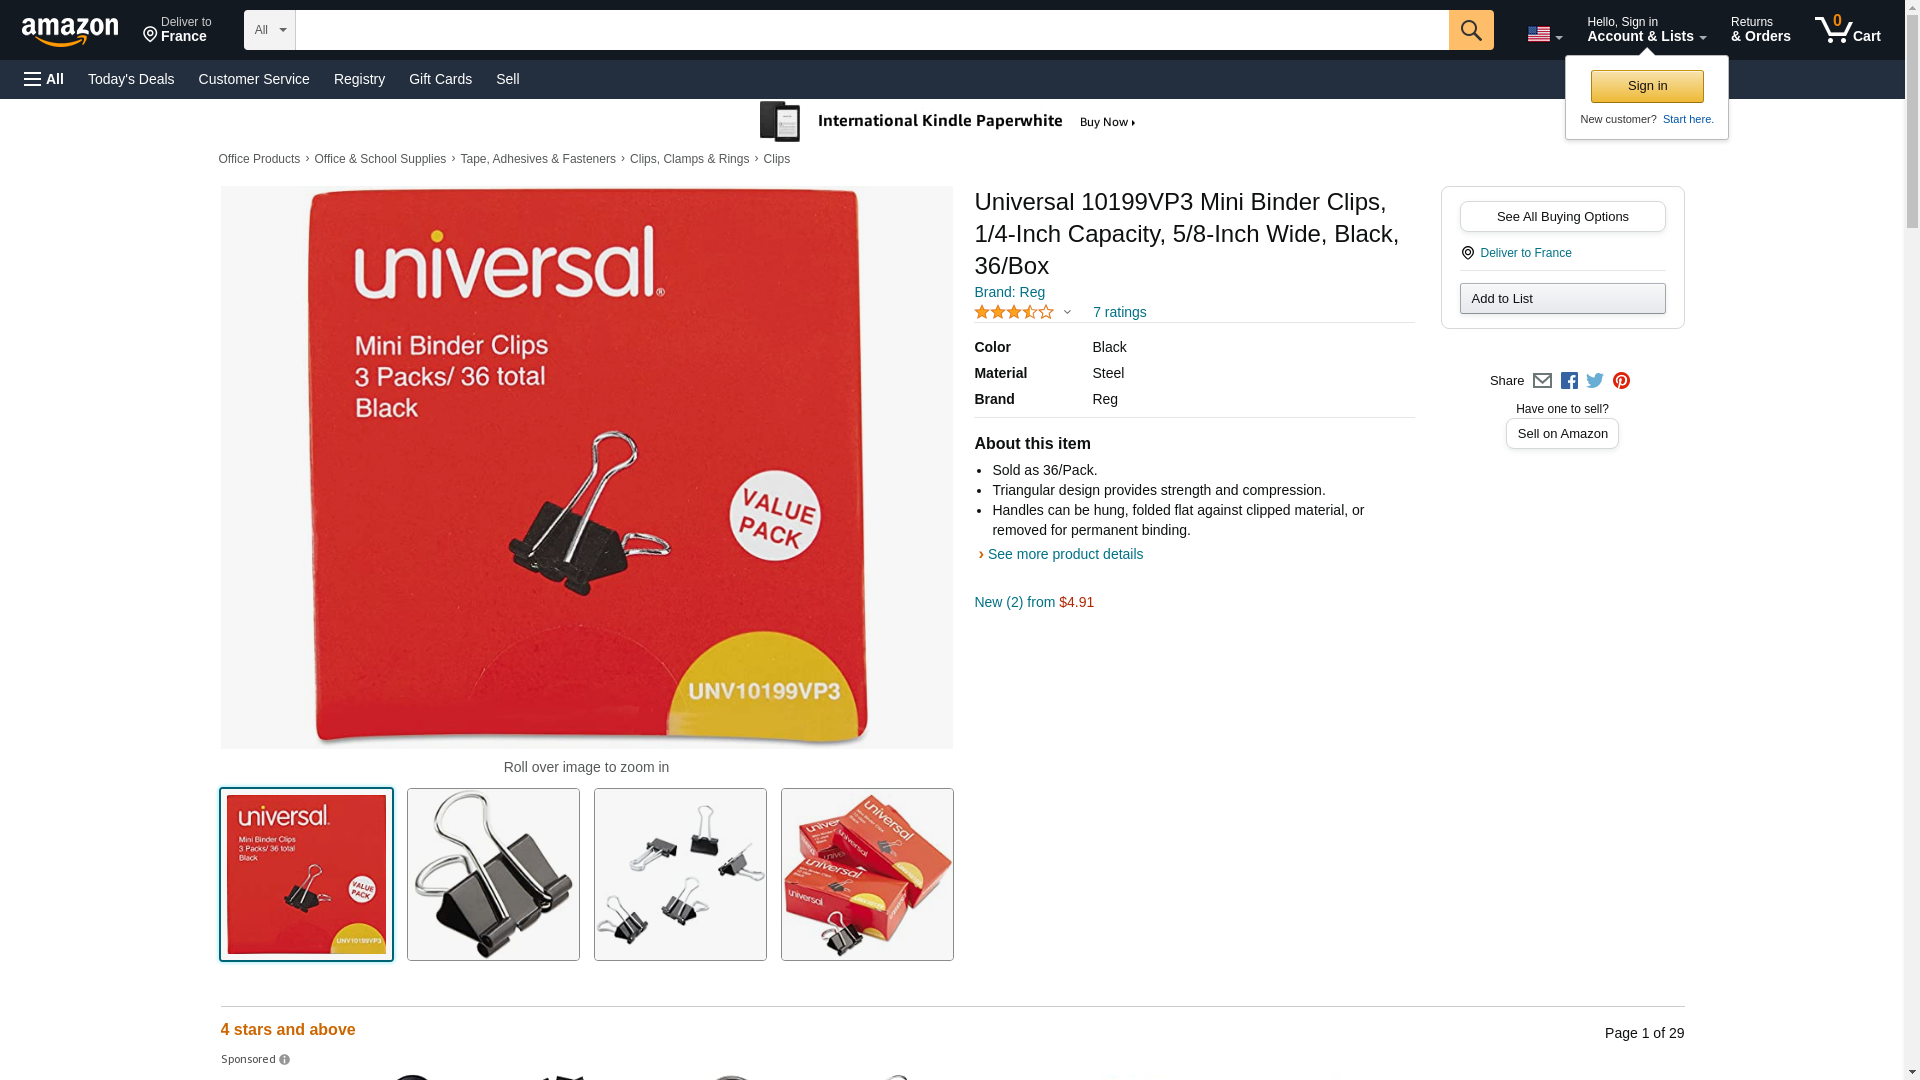The image size is (1920, 1080).
Task: Open the shopping cart icon
Action: click(x=1847, y=30)
